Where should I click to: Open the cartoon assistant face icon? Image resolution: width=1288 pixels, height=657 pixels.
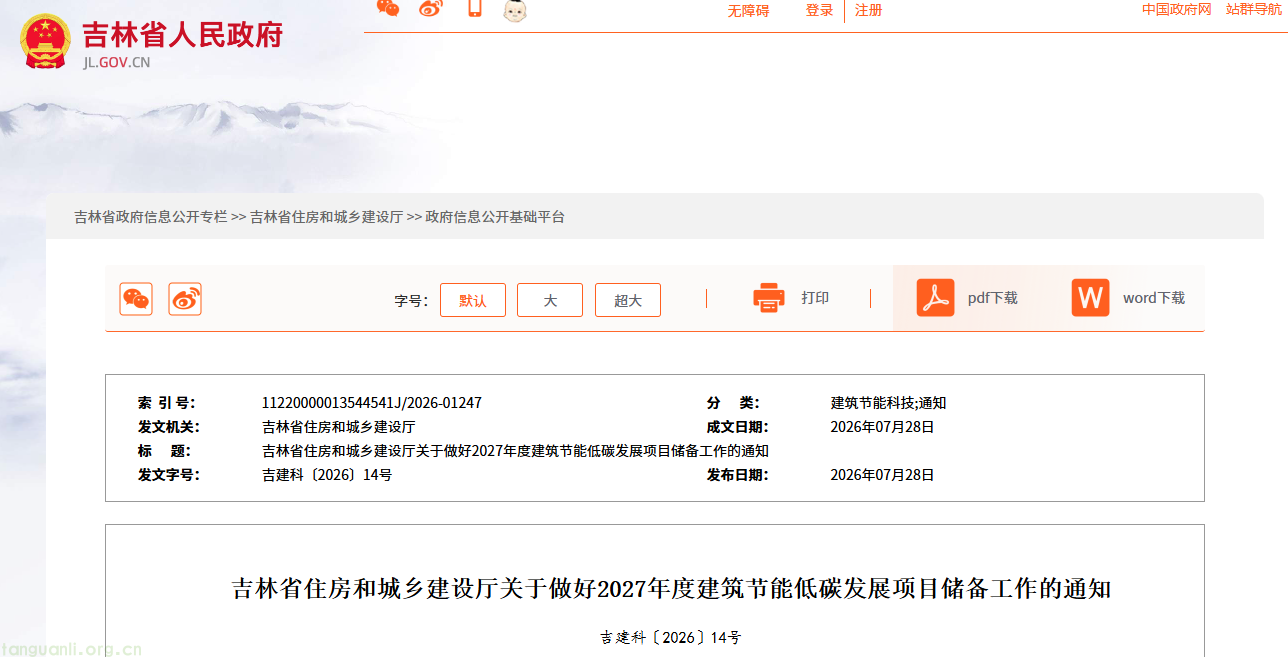point(515,10)
